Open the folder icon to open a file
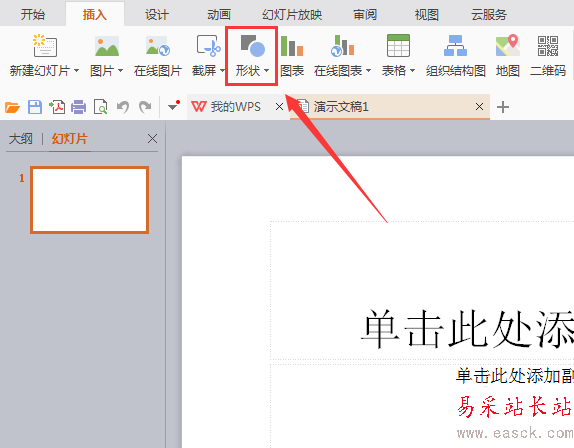The height and width of the screenshot is (448, 574). 12,107
